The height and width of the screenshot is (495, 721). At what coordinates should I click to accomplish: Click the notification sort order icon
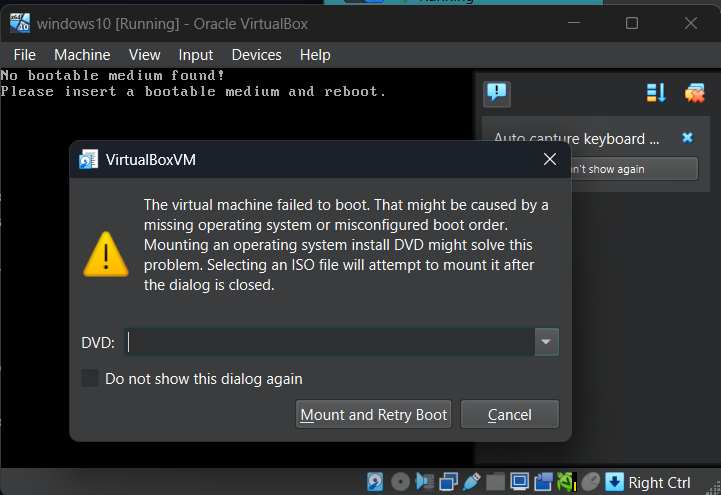[x=656, y=93]
